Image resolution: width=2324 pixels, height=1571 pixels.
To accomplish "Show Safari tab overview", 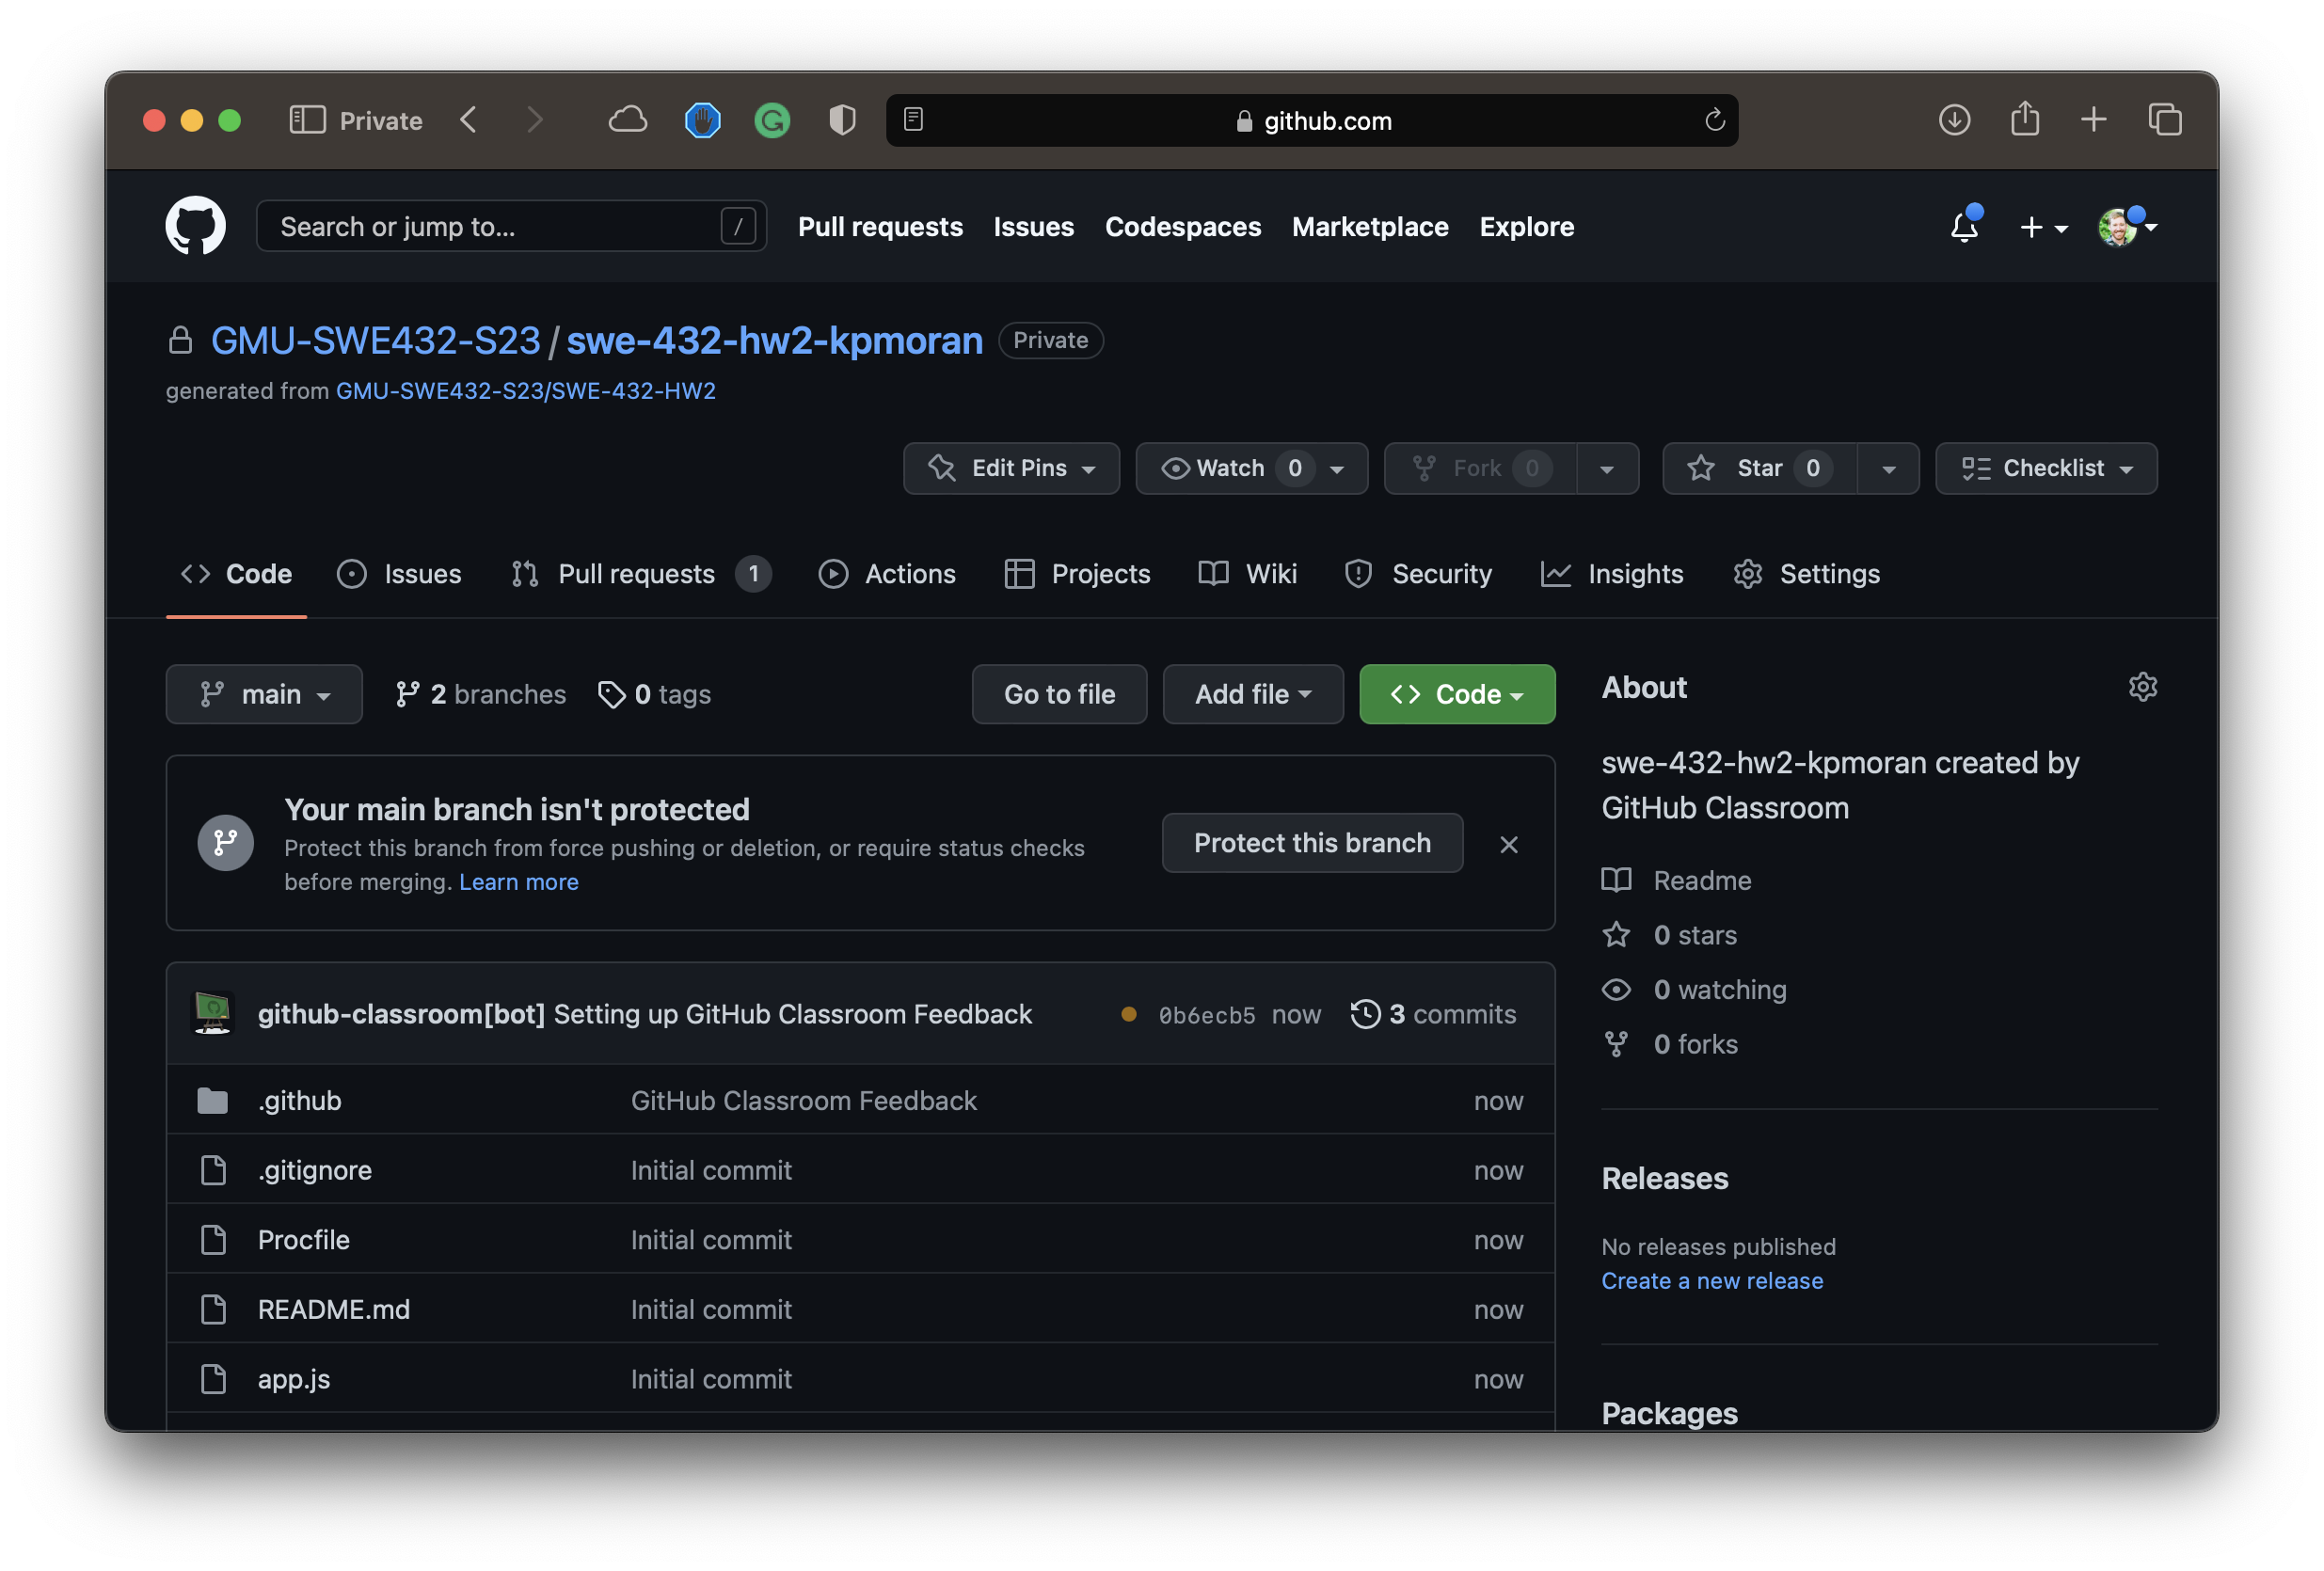I will click(x=2164, y=120).
